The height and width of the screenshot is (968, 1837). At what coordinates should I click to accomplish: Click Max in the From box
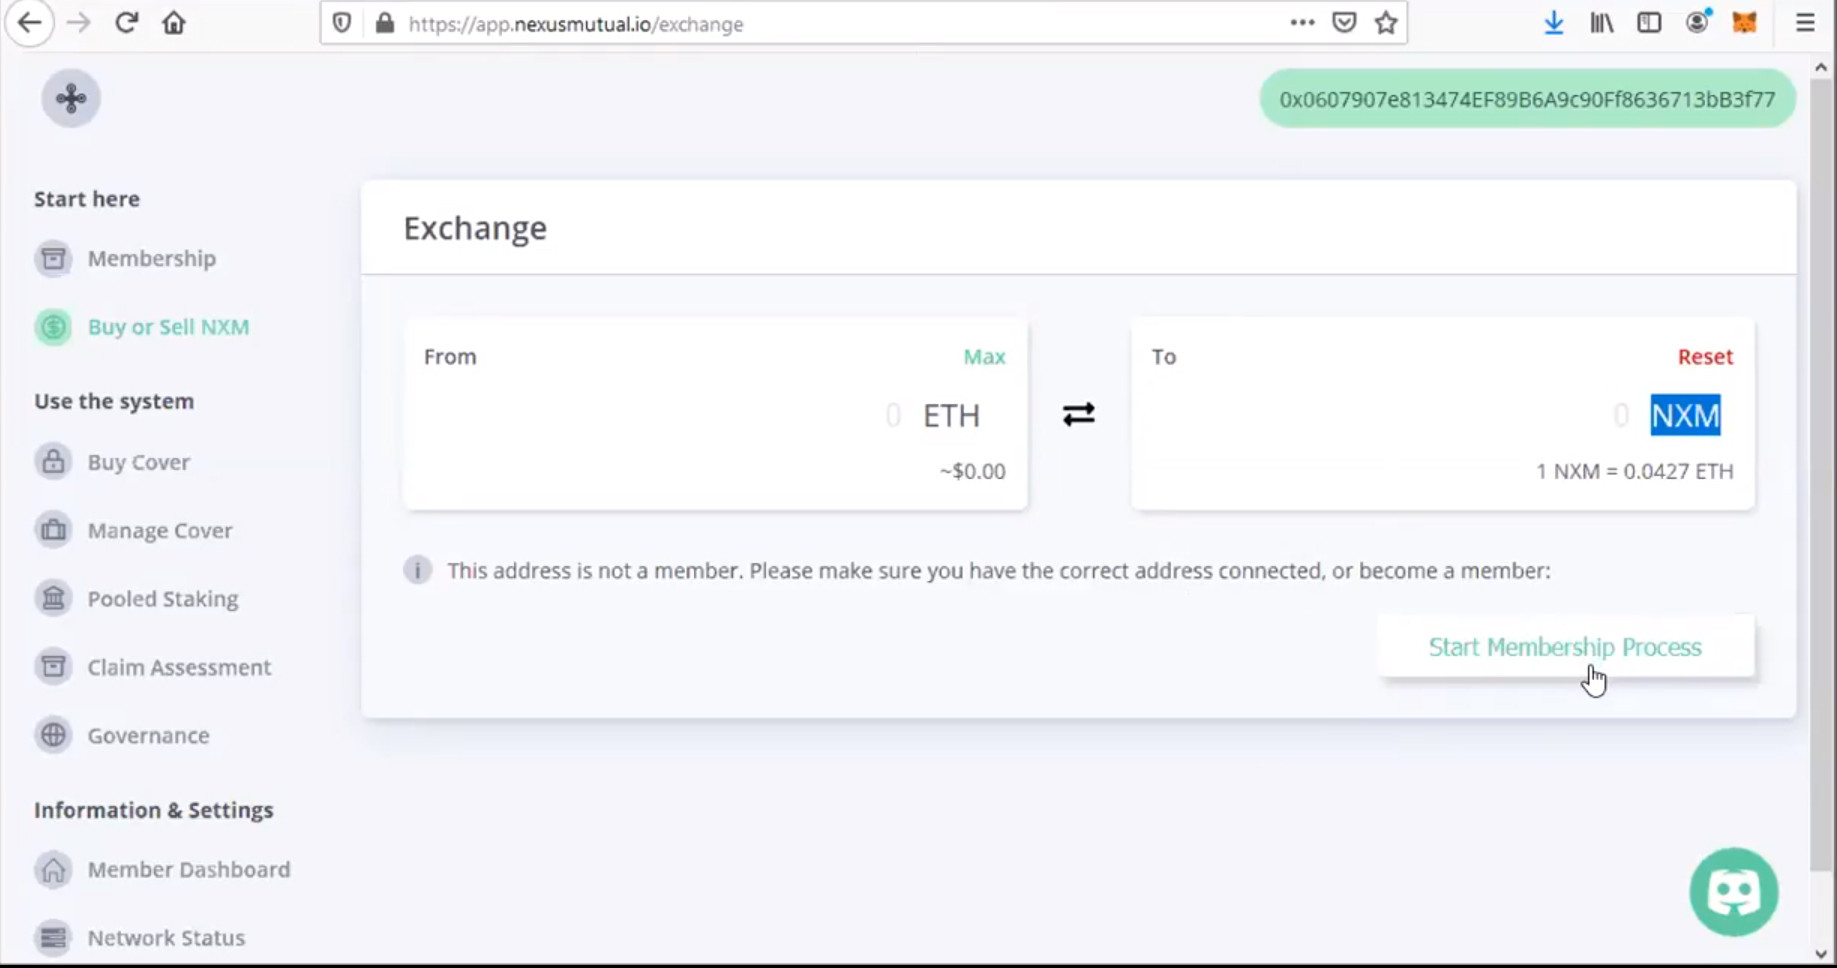coord(984,357)
